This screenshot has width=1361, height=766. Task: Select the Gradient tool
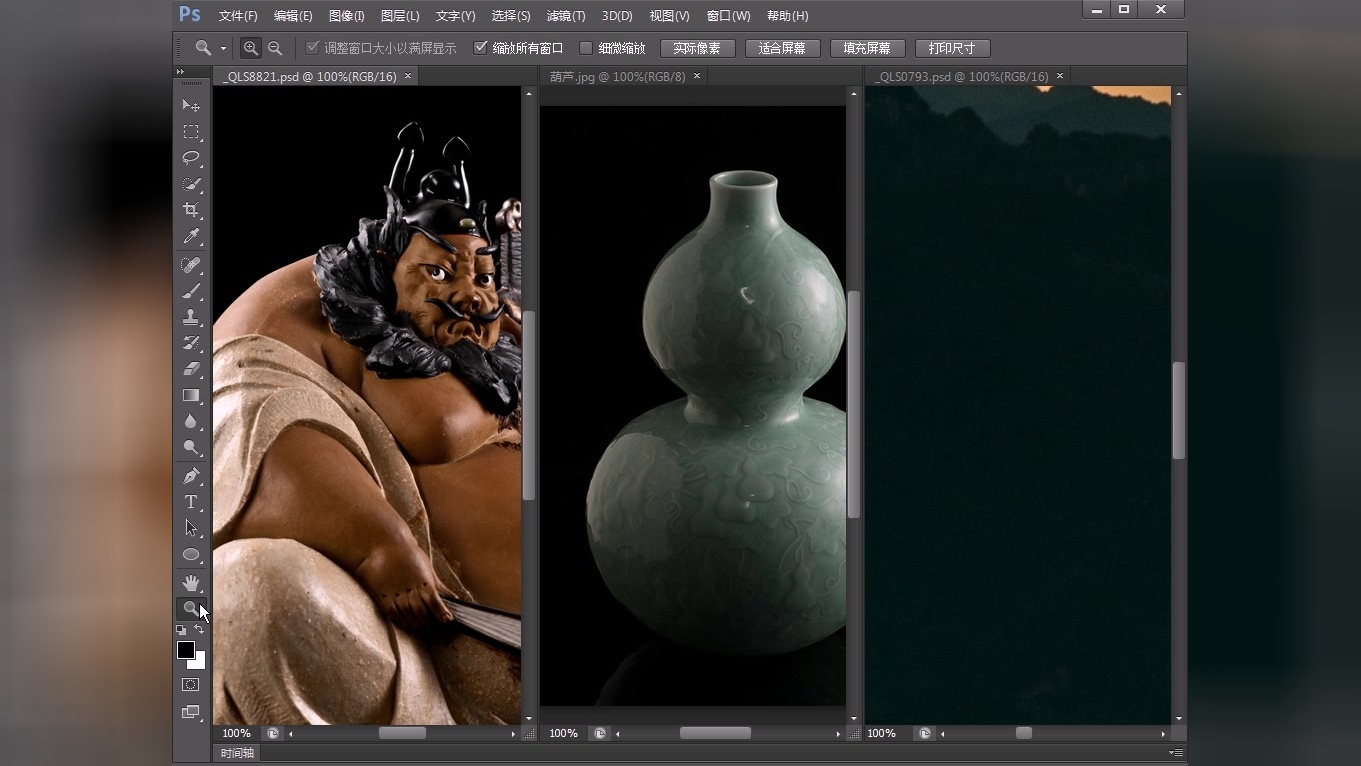(x=190, y=395)
